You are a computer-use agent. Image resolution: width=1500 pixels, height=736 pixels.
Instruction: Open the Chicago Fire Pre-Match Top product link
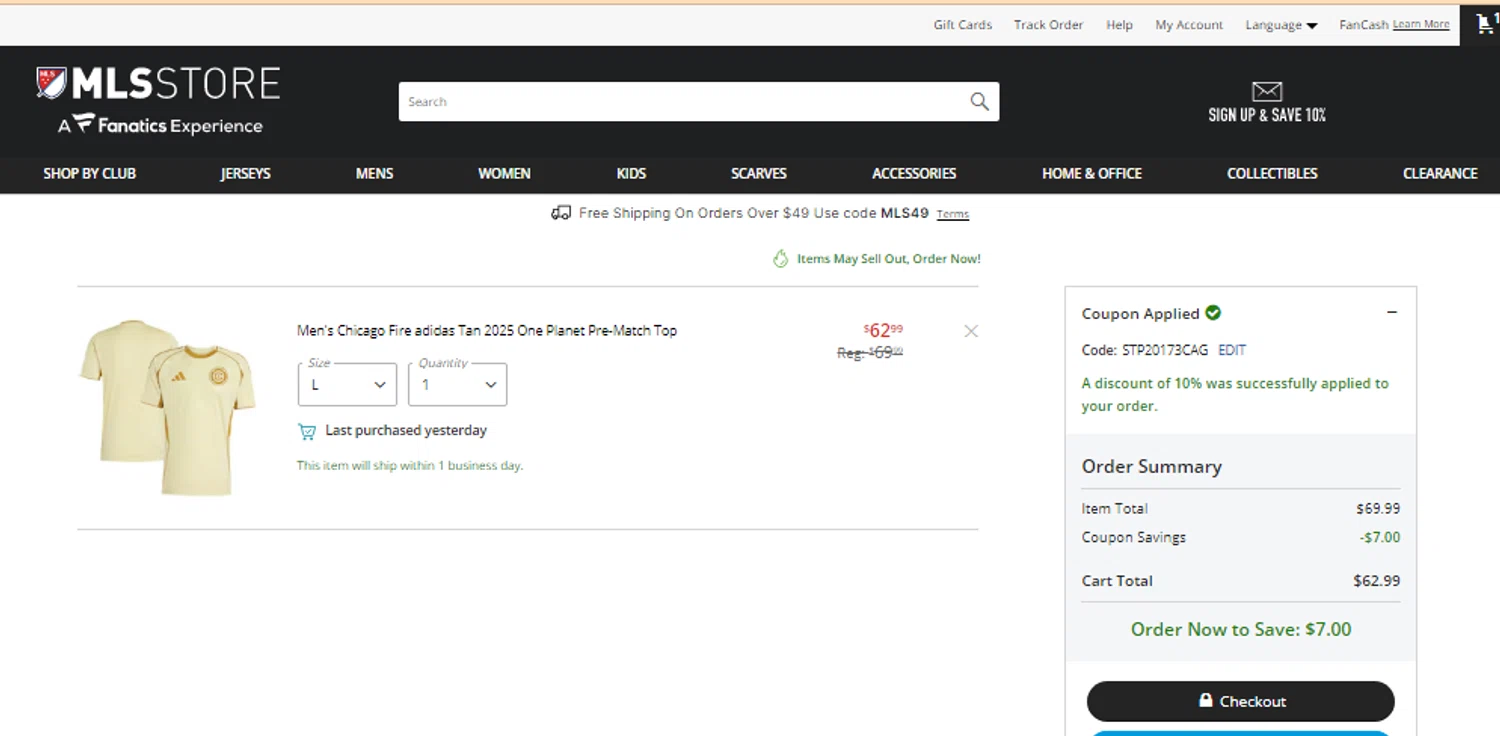[x=487, y=331]
